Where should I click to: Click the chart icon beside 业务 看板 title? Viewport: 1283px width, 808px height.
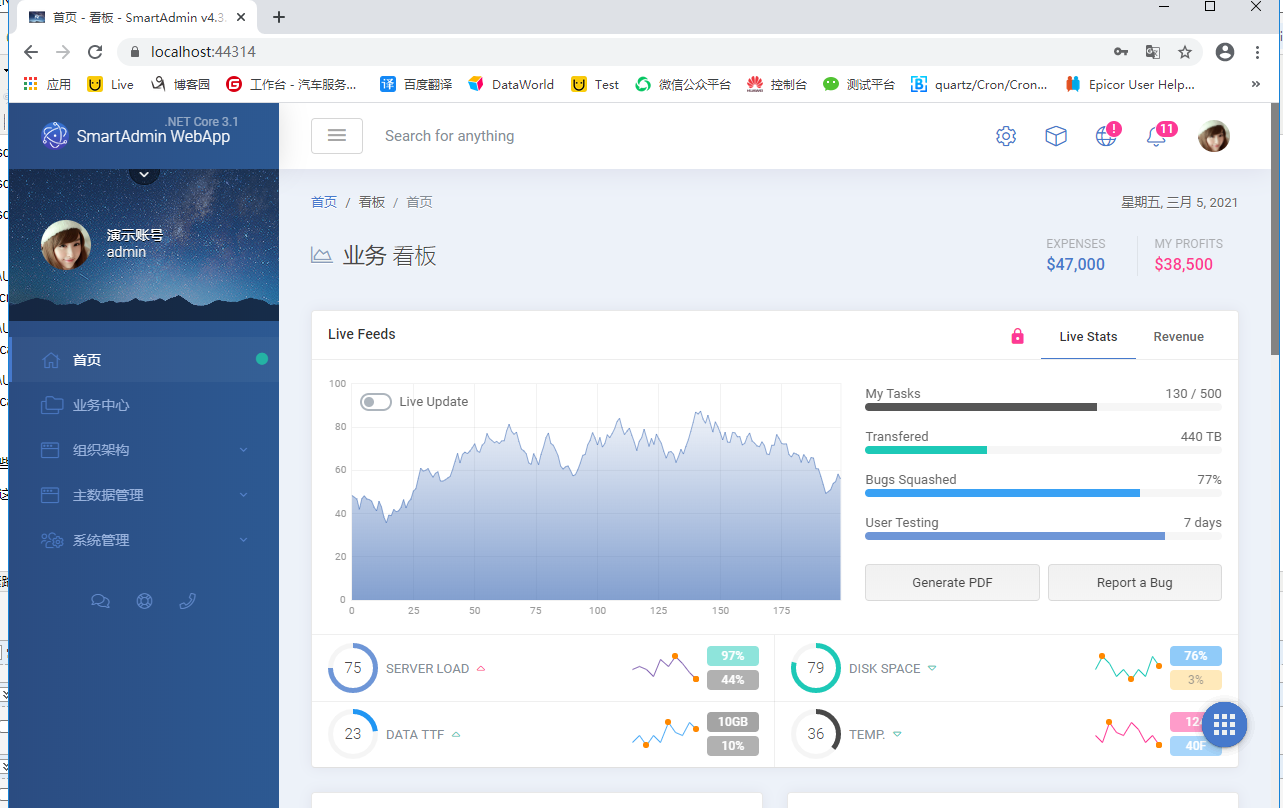(321, 255)
